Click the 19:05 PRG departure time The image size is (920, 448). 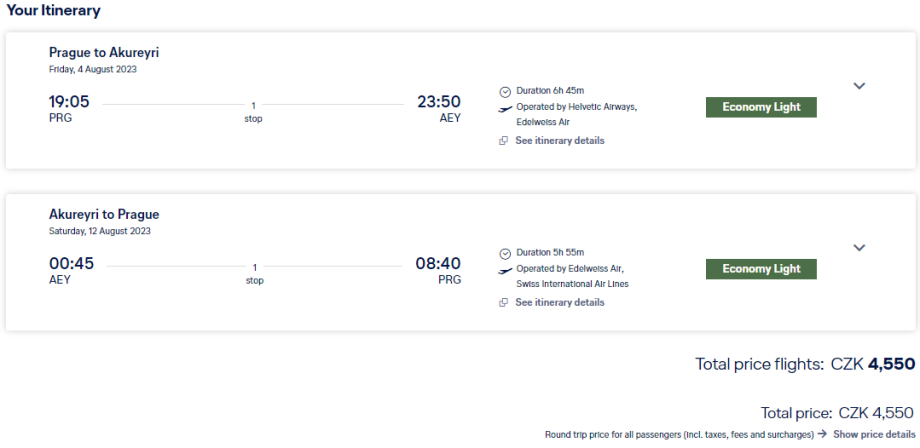69,101
